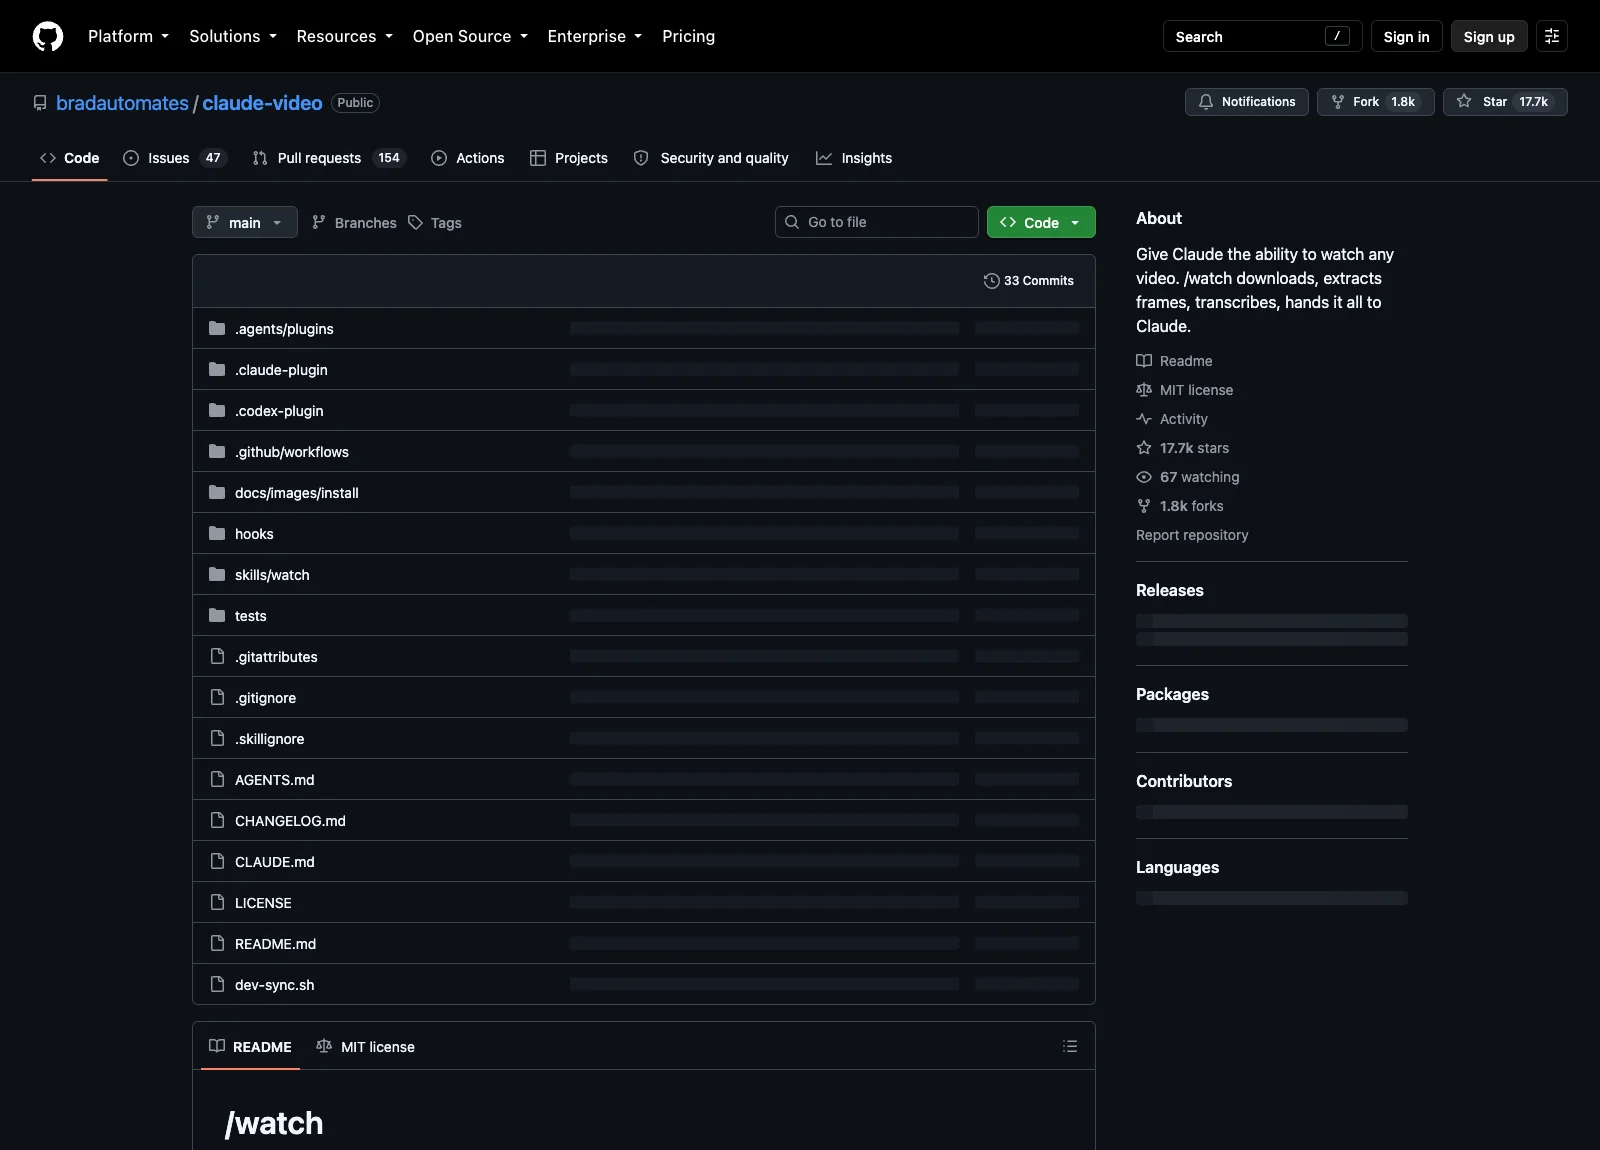Click the file icon for .gitignore
The width and height of the screenshot is (1600, 1150).
tap(217, 697)
